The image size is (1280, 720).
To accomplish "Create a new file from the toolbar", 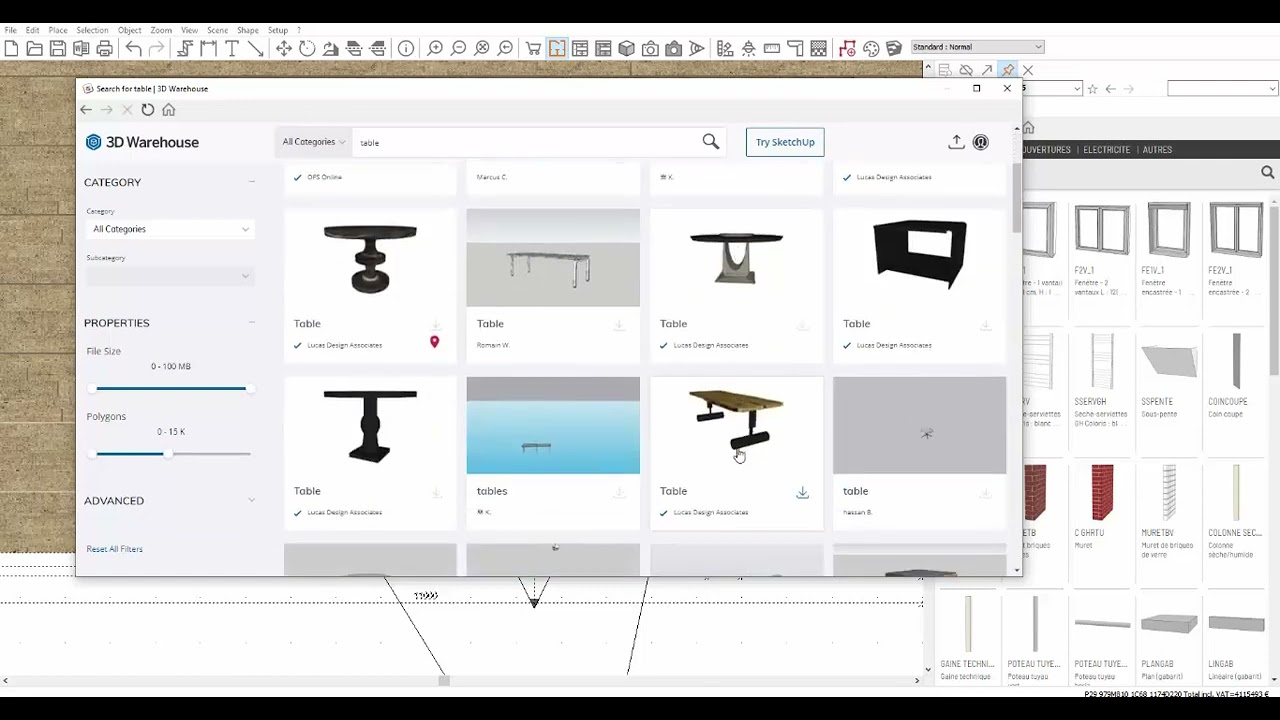I will coord(11,48).
